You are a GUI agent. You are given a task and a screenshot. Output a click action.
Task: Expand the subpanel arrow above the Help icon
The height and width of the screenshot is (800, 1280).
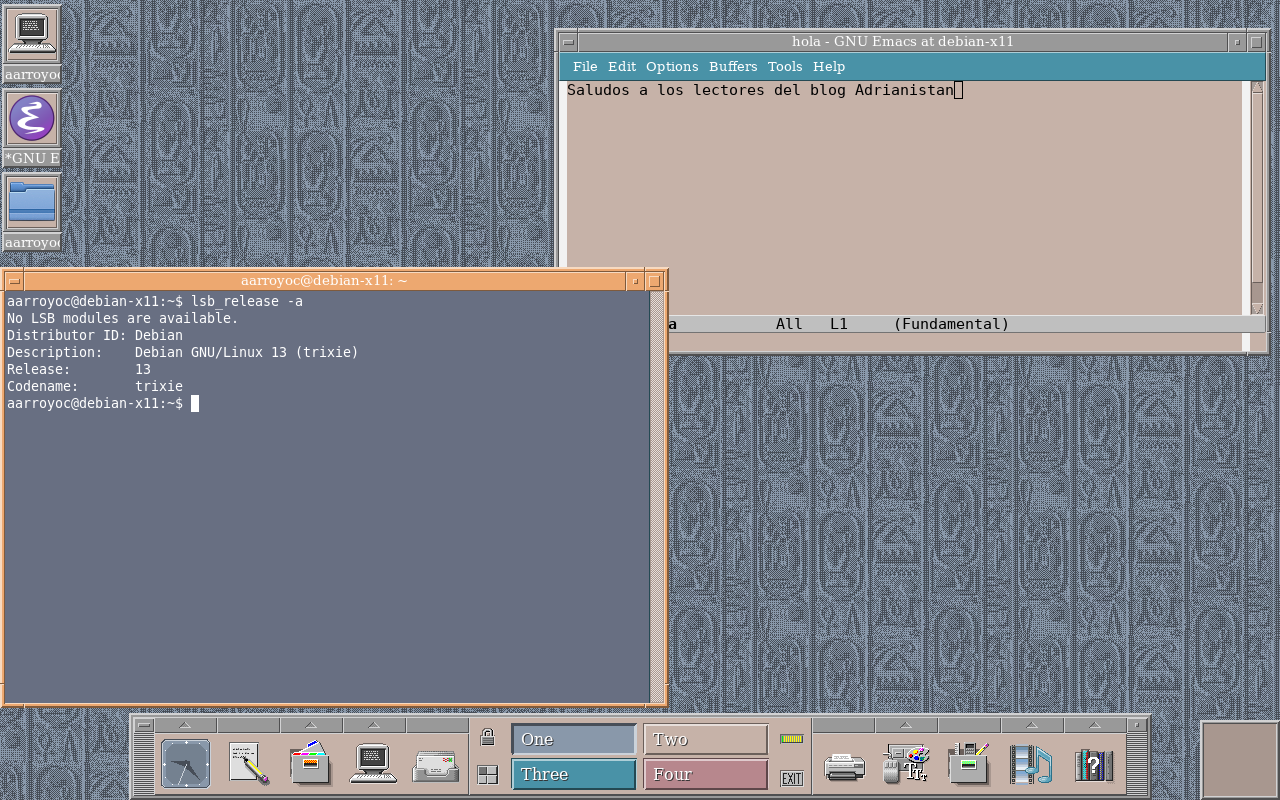1093,725
